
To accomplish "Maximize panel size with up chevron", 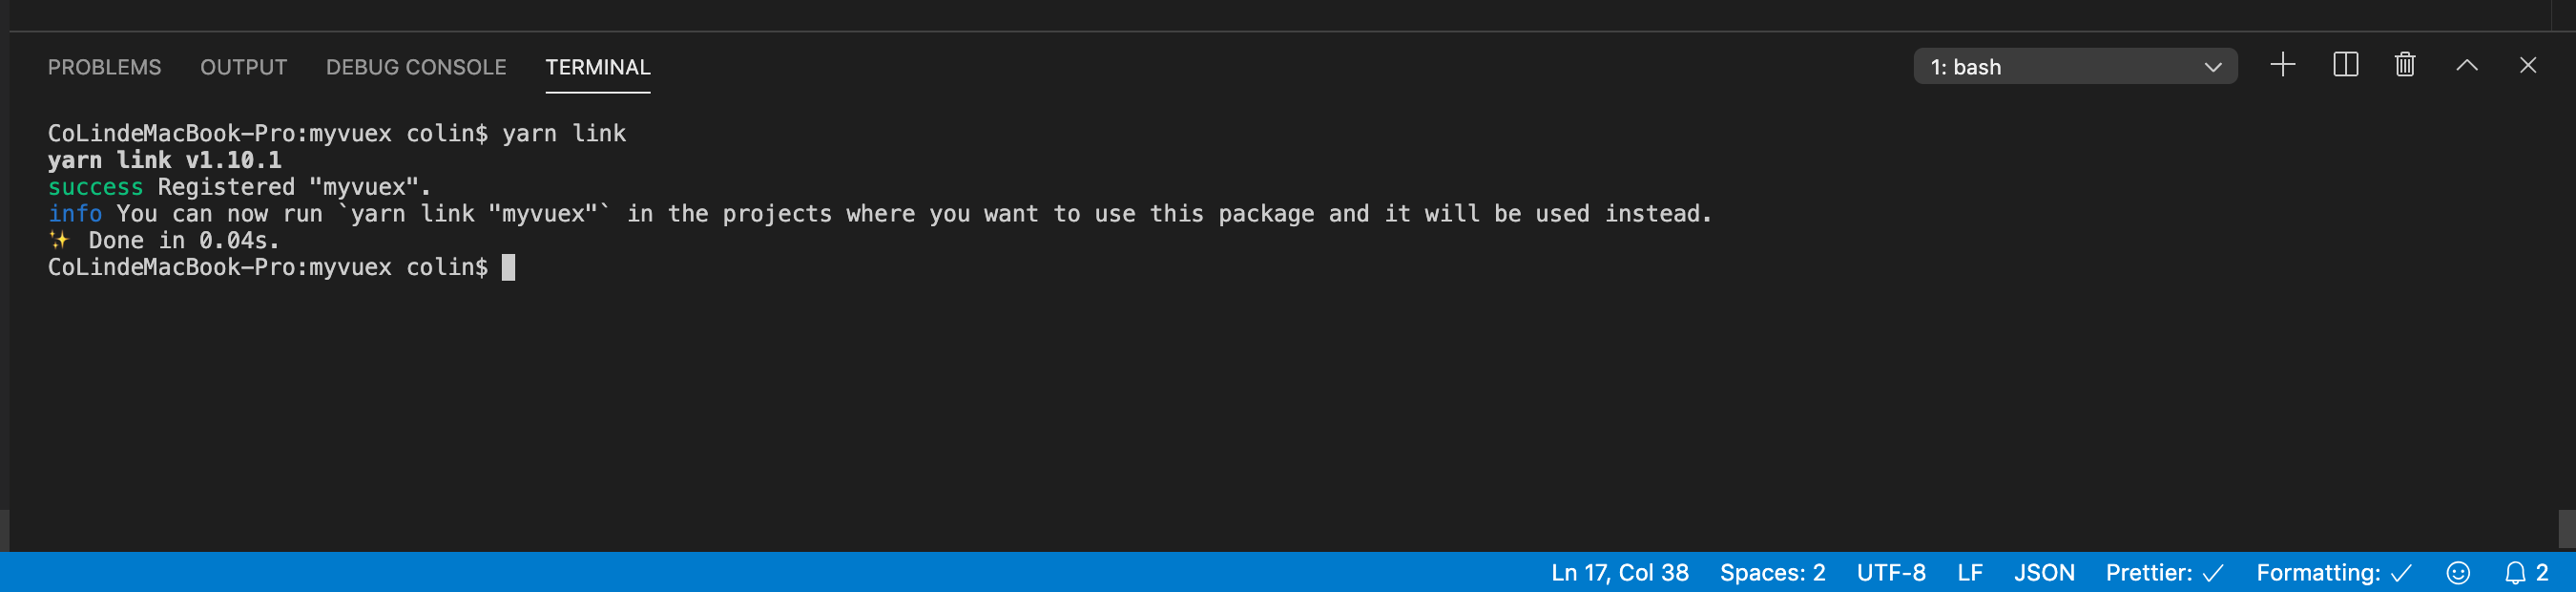I will click(x=2467, y=66).
